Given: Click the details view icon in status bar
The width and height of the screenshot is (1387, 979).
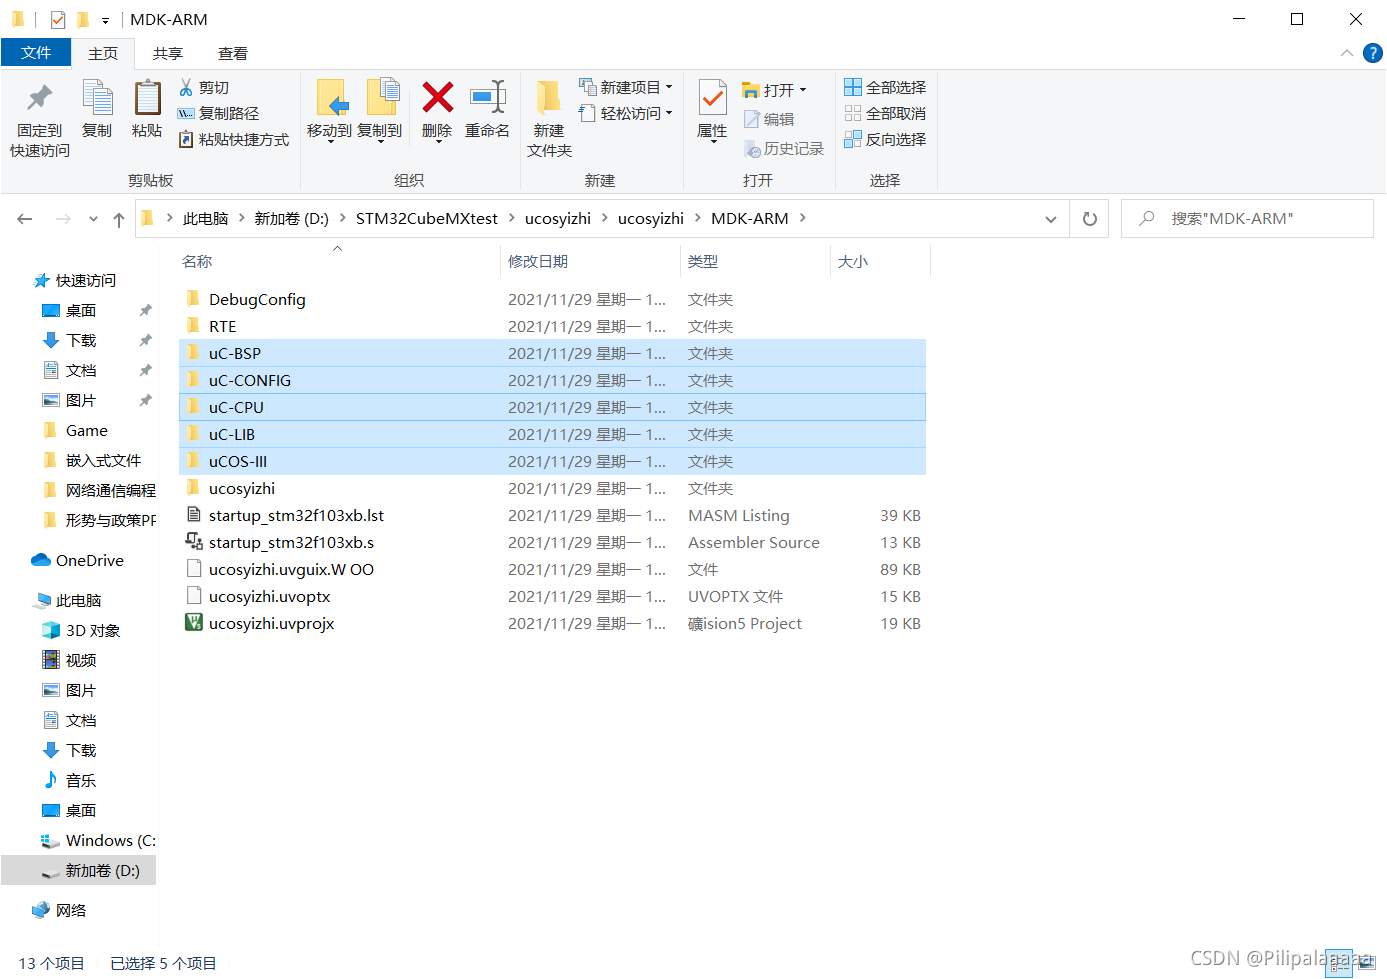Looking at the screenshot, I should click(1339, 963).
